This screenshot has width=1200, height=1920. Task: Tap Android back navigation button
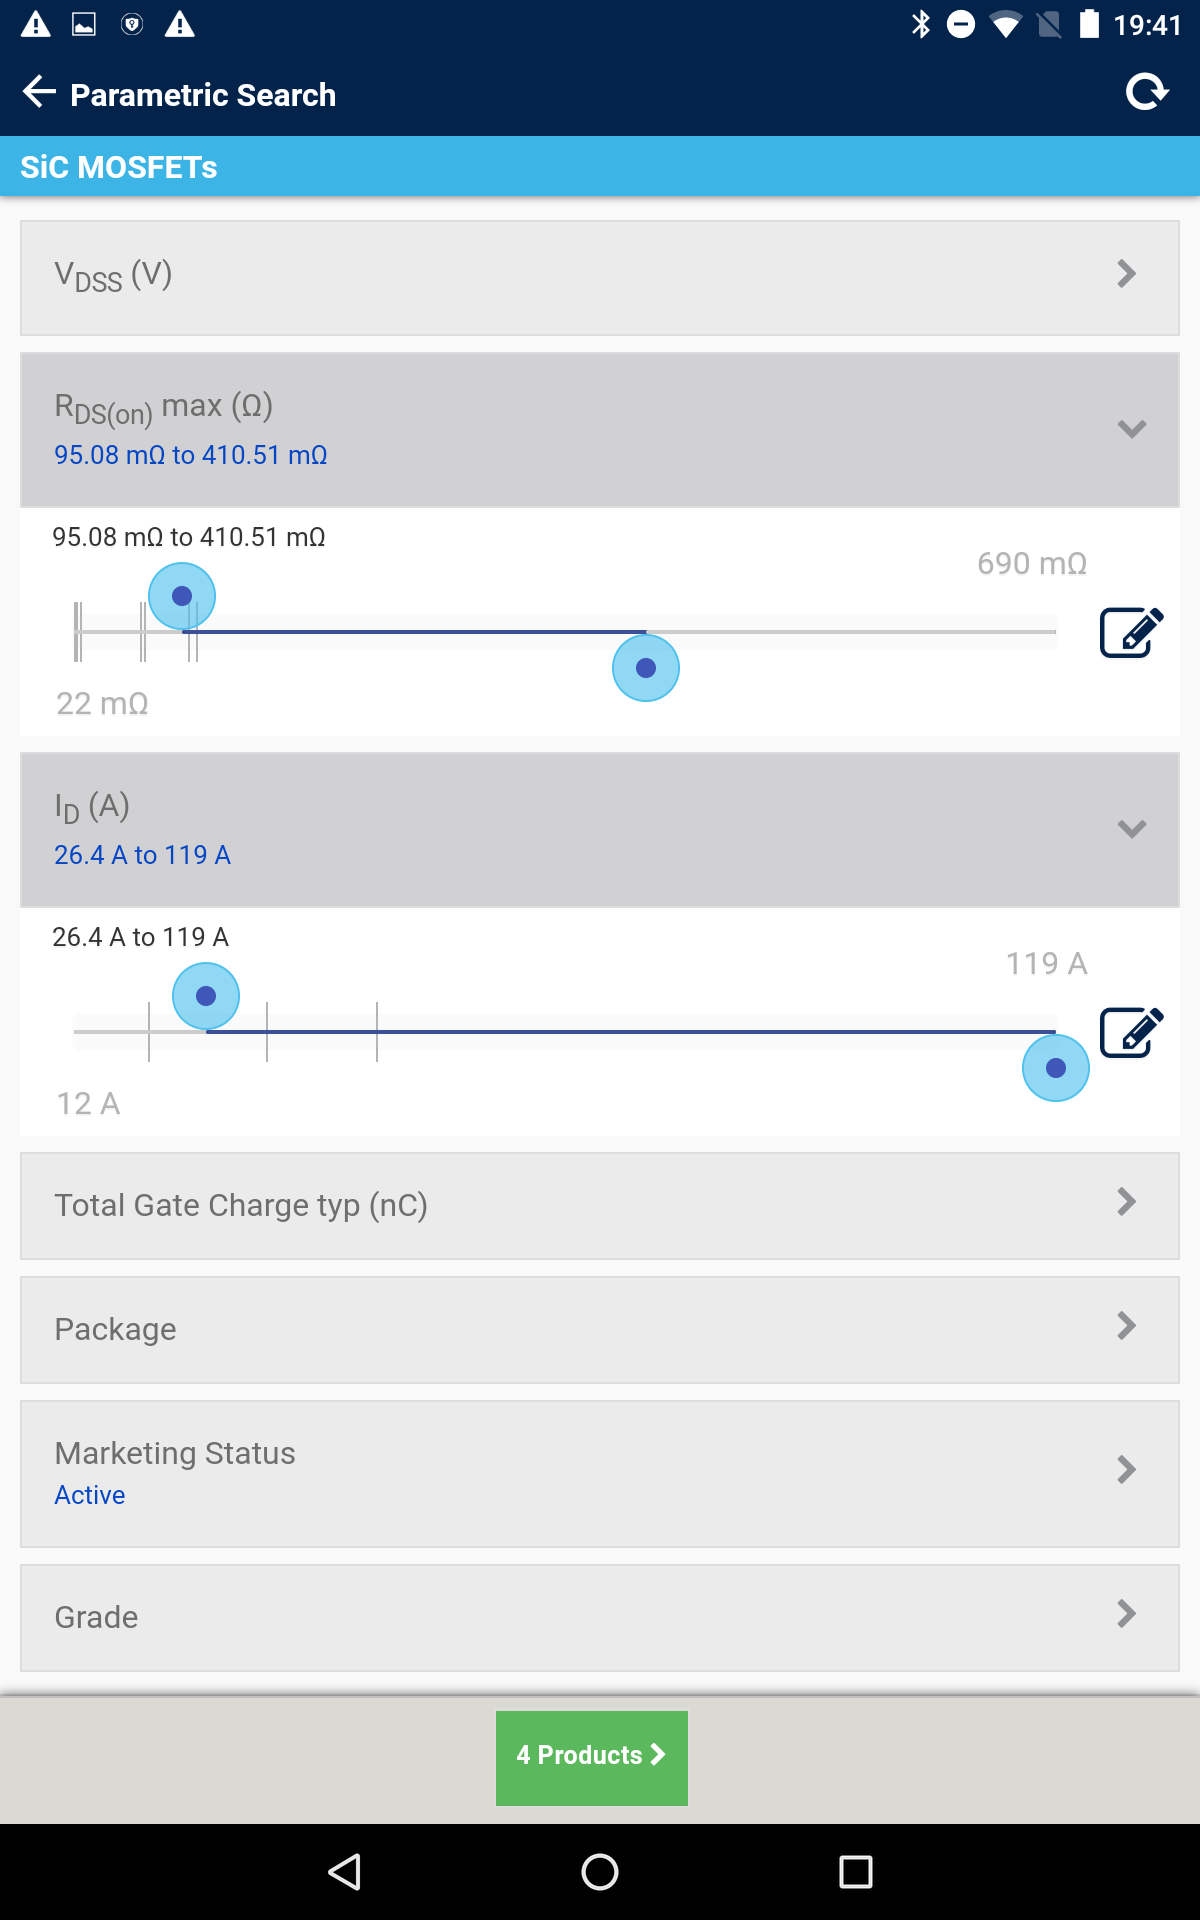(345, 1872)
